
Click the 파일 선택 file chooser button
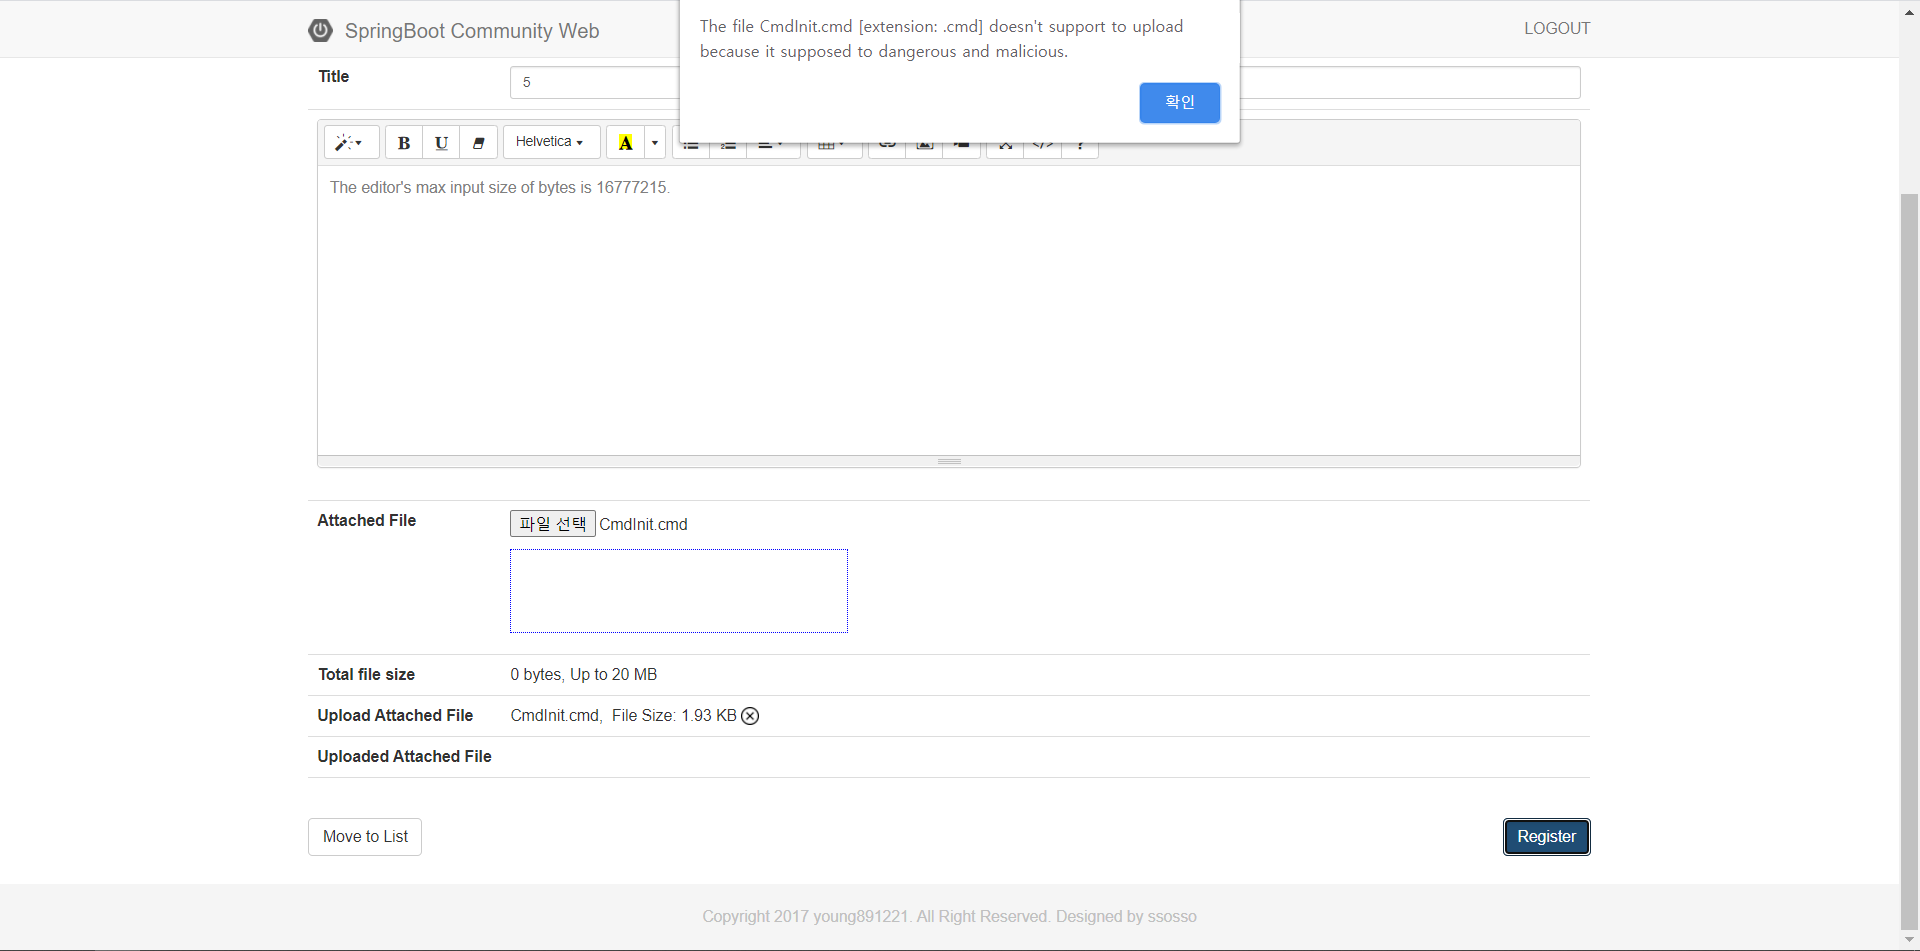(552, 524)
